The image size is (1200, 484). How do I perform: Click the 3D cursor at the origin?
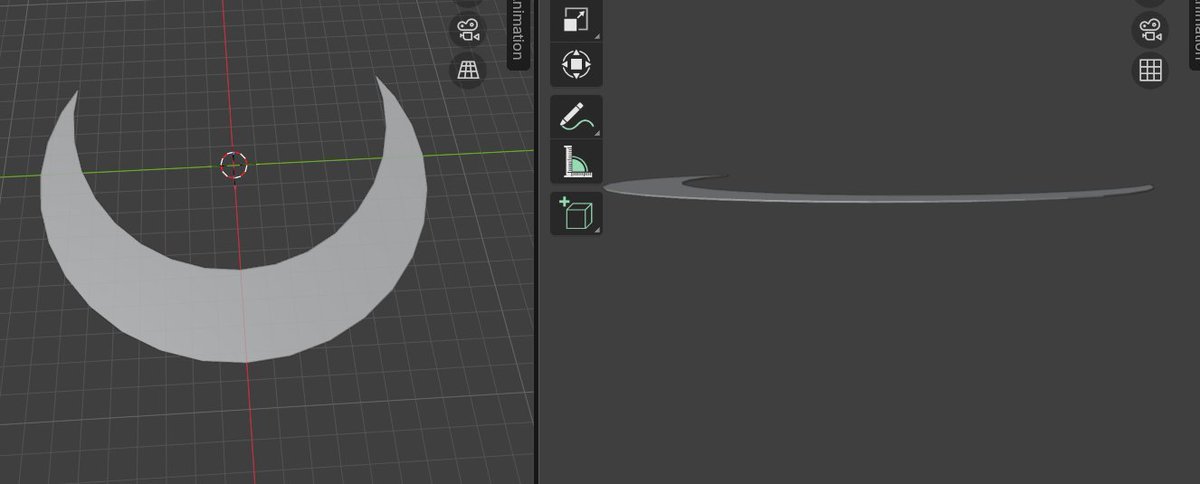pos(233,164)
